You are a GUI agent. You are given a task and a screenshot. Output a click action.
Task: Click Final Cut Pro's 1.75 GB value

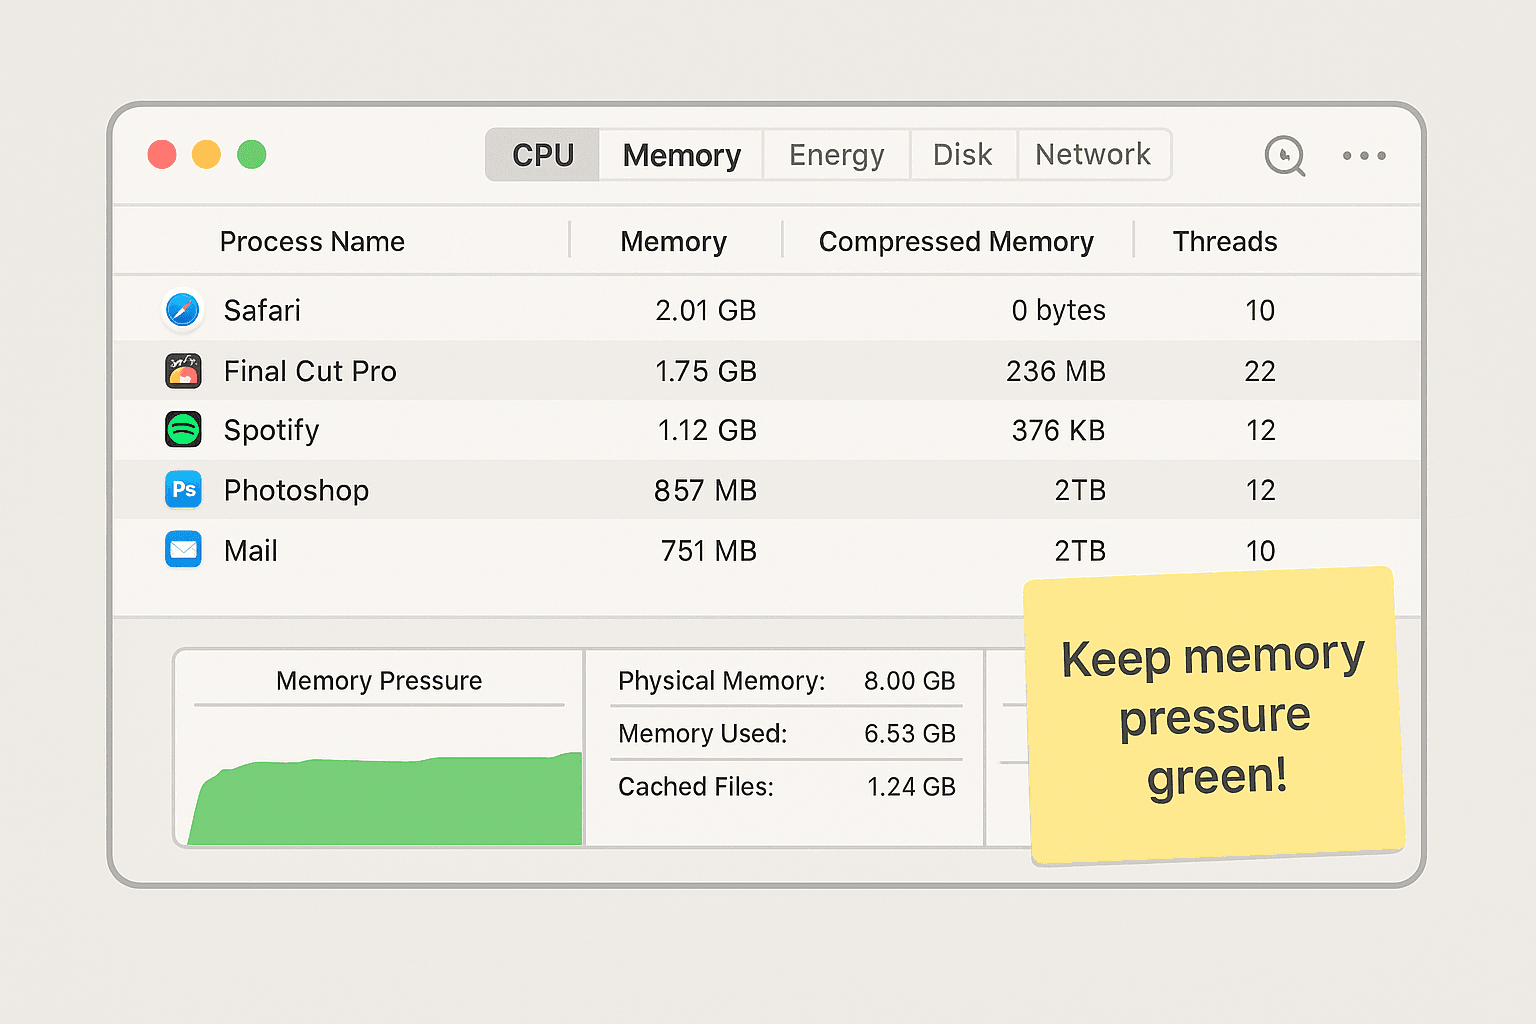tap(706, 371)
